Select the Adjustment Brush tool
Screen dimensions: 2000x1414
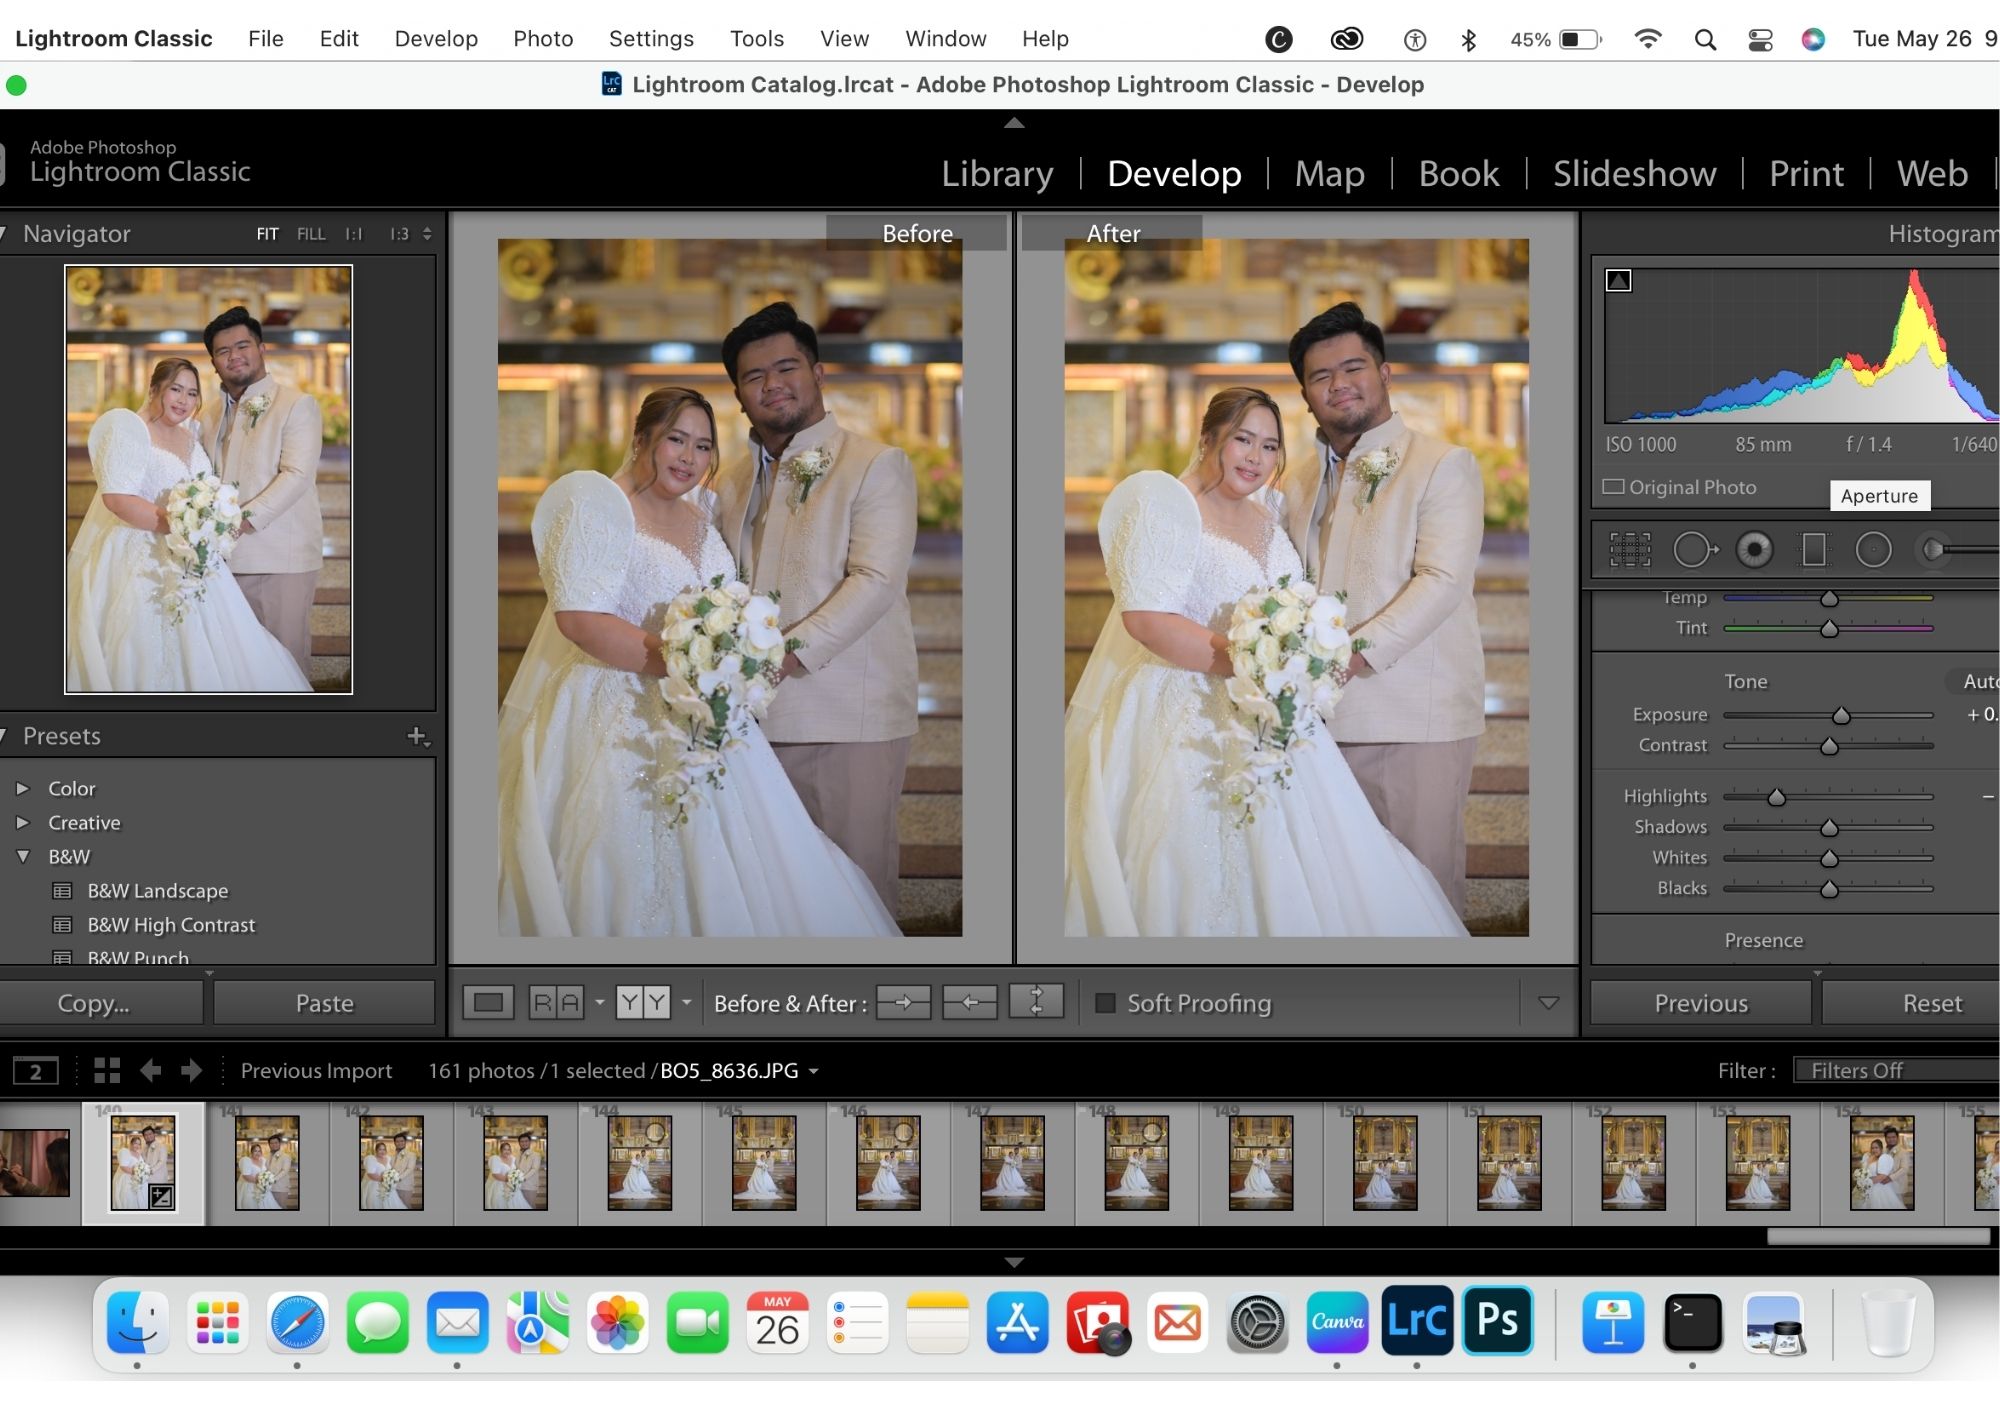pos(1955,549)
